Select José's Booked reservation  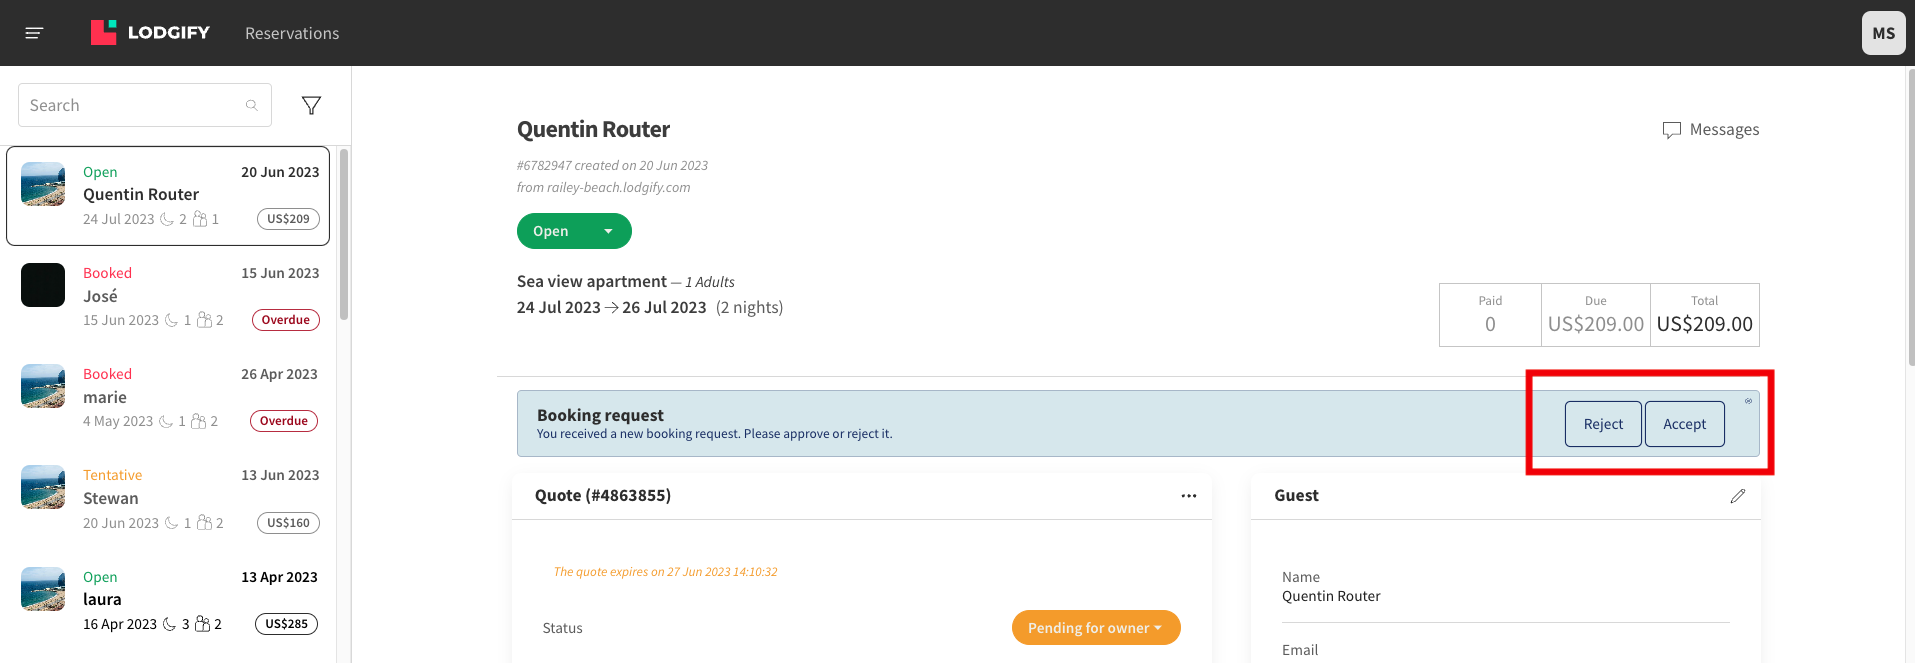coord(170,297)
